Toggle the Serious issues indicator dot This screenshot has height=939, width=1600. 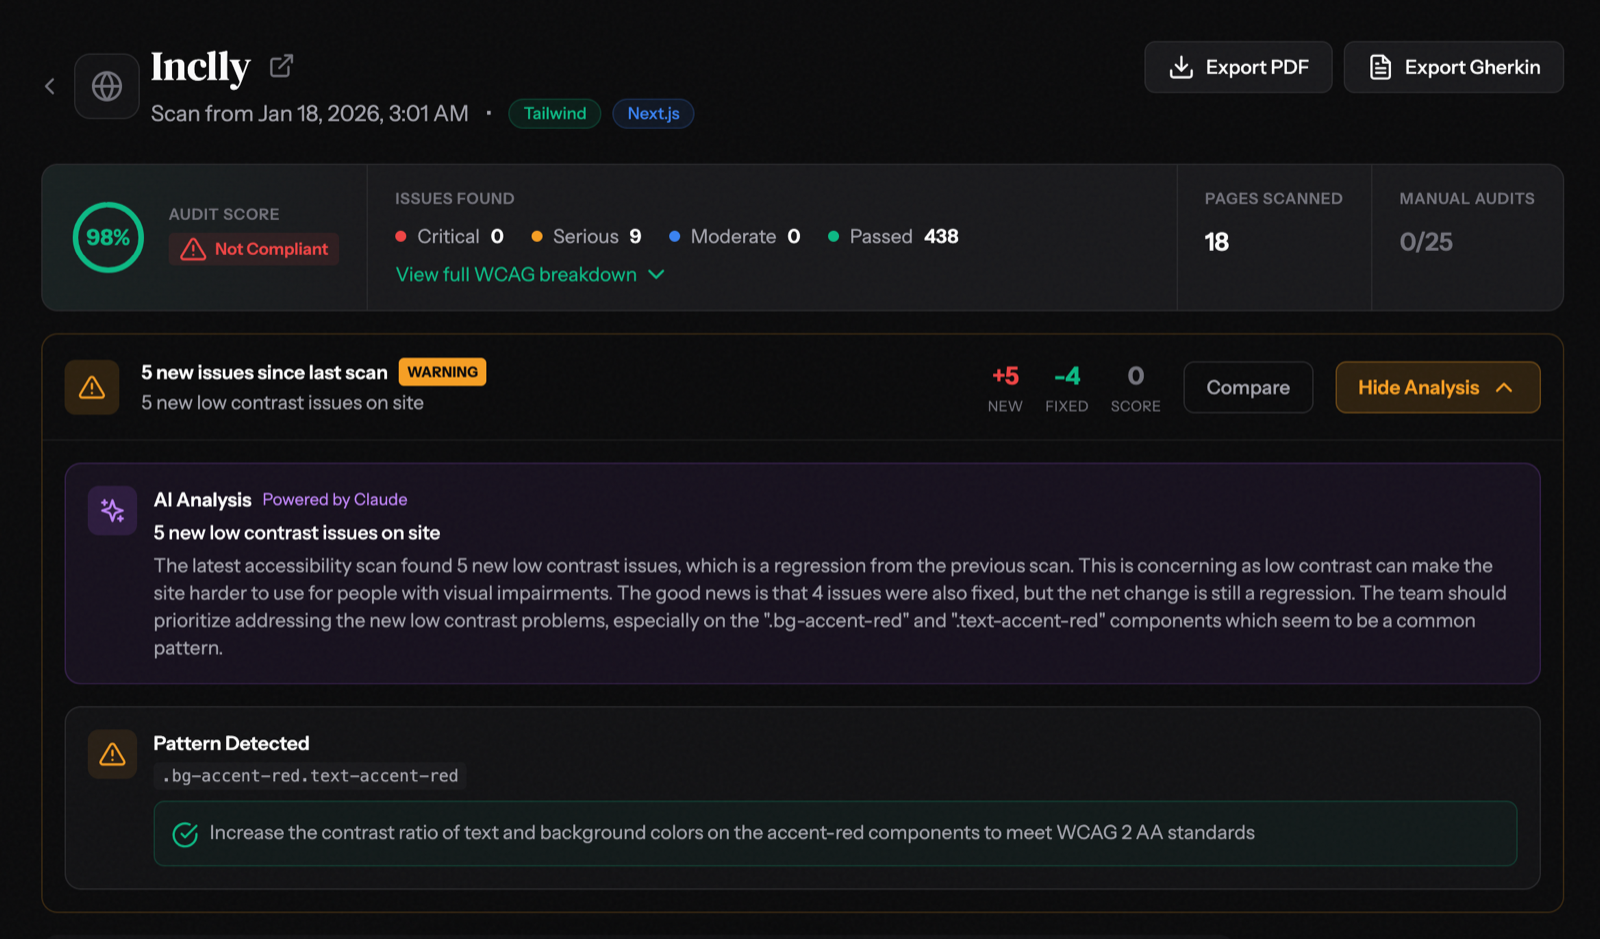click(538, 236)
